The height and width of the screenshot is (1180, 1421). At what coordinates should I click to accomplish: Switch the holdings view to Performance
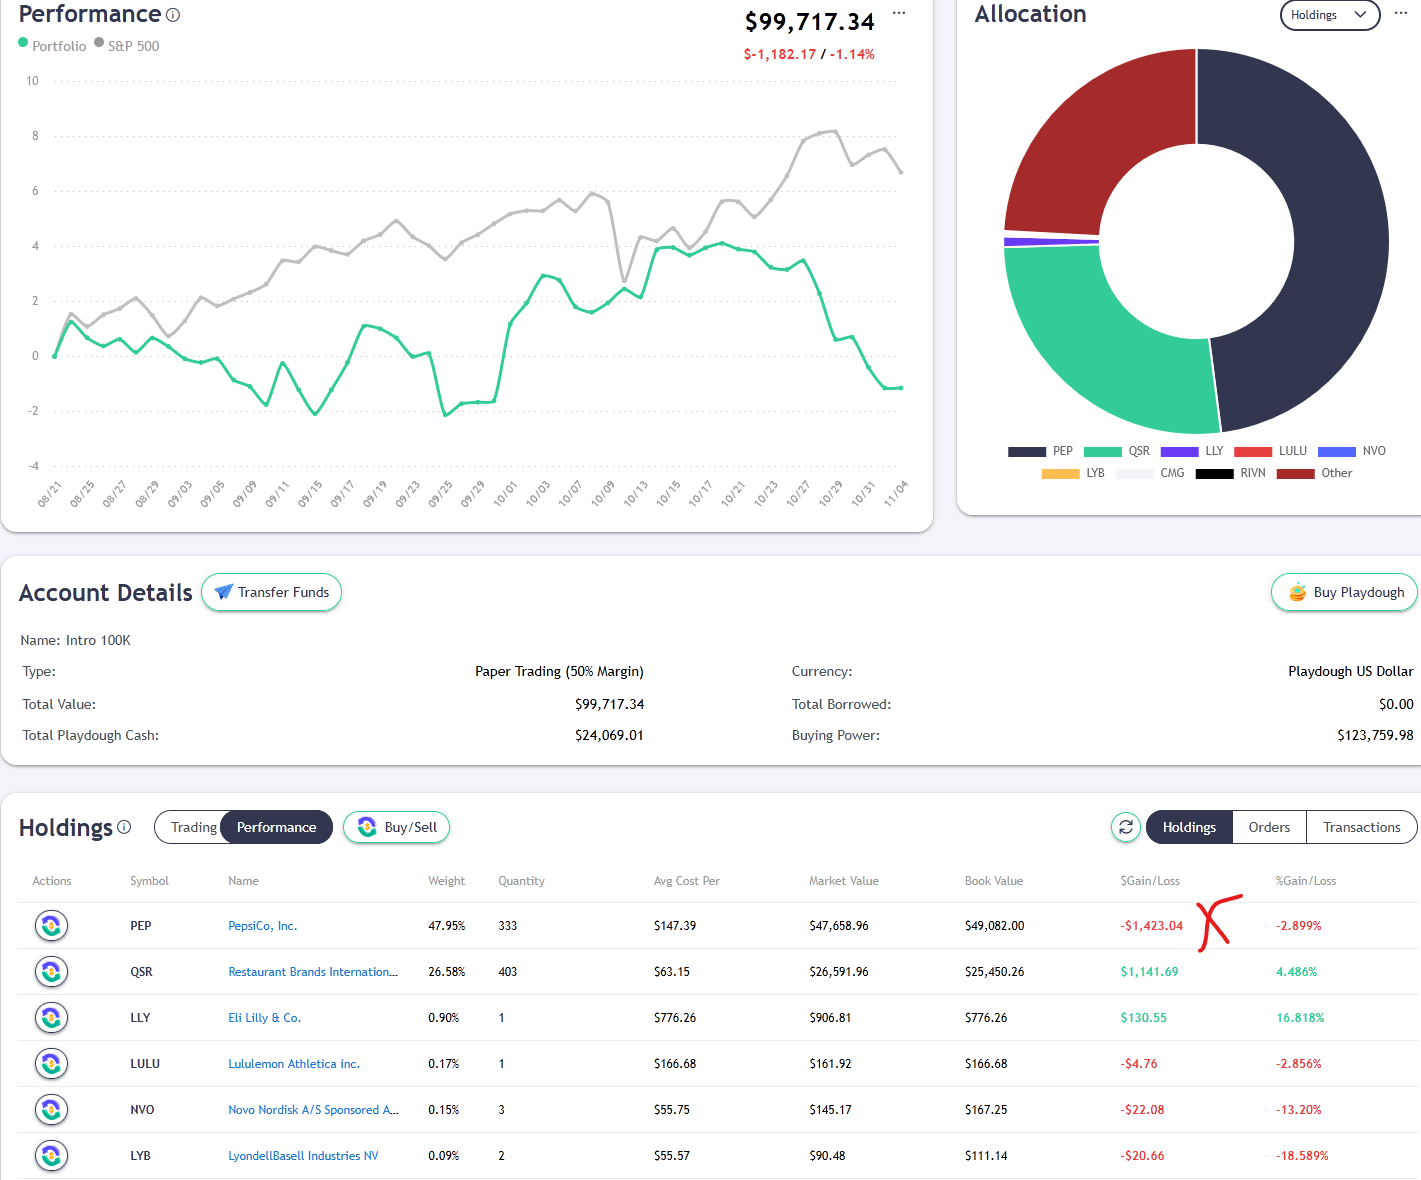[x=276, y=827]
